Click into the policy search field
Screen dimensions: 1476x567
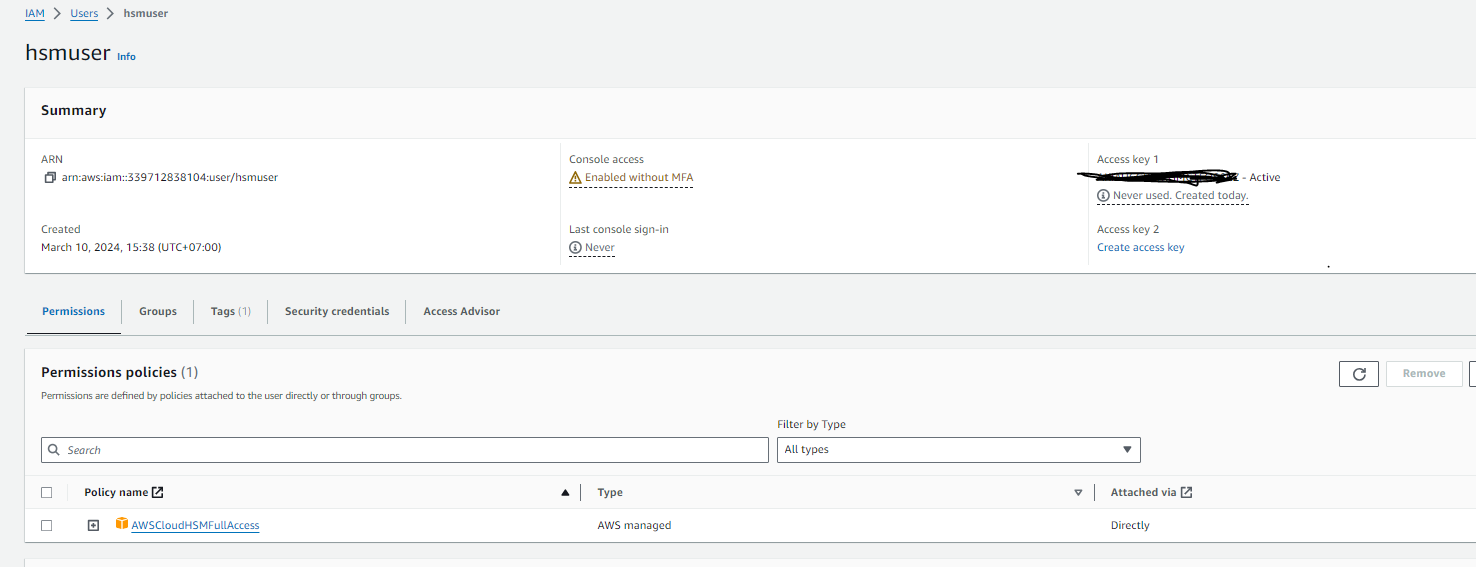[410, 450]
